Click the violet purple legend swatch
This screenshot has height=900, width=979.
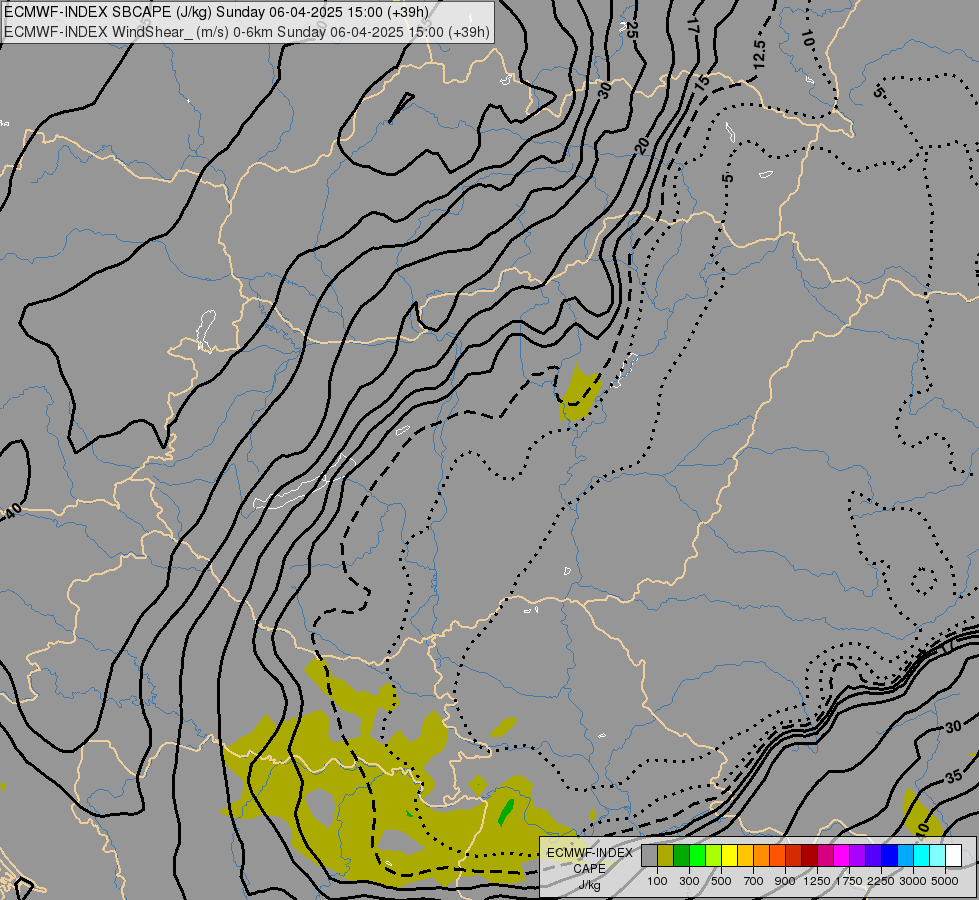[857, 855]
